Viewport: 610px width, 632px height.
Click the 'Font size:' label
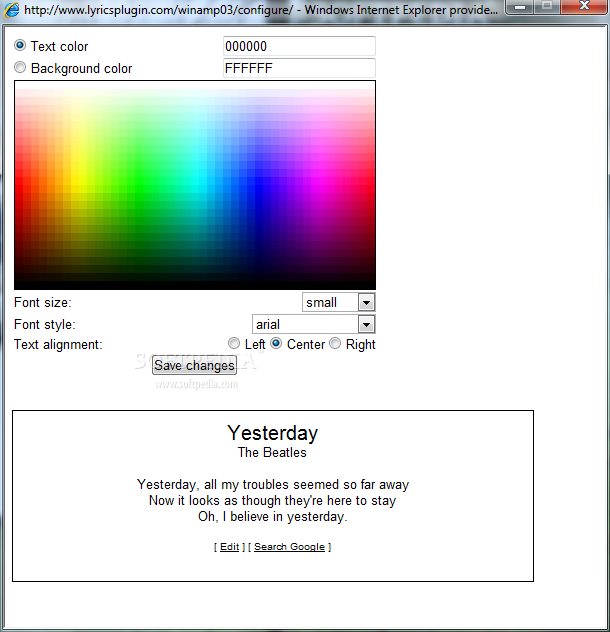tap(43, 302)
